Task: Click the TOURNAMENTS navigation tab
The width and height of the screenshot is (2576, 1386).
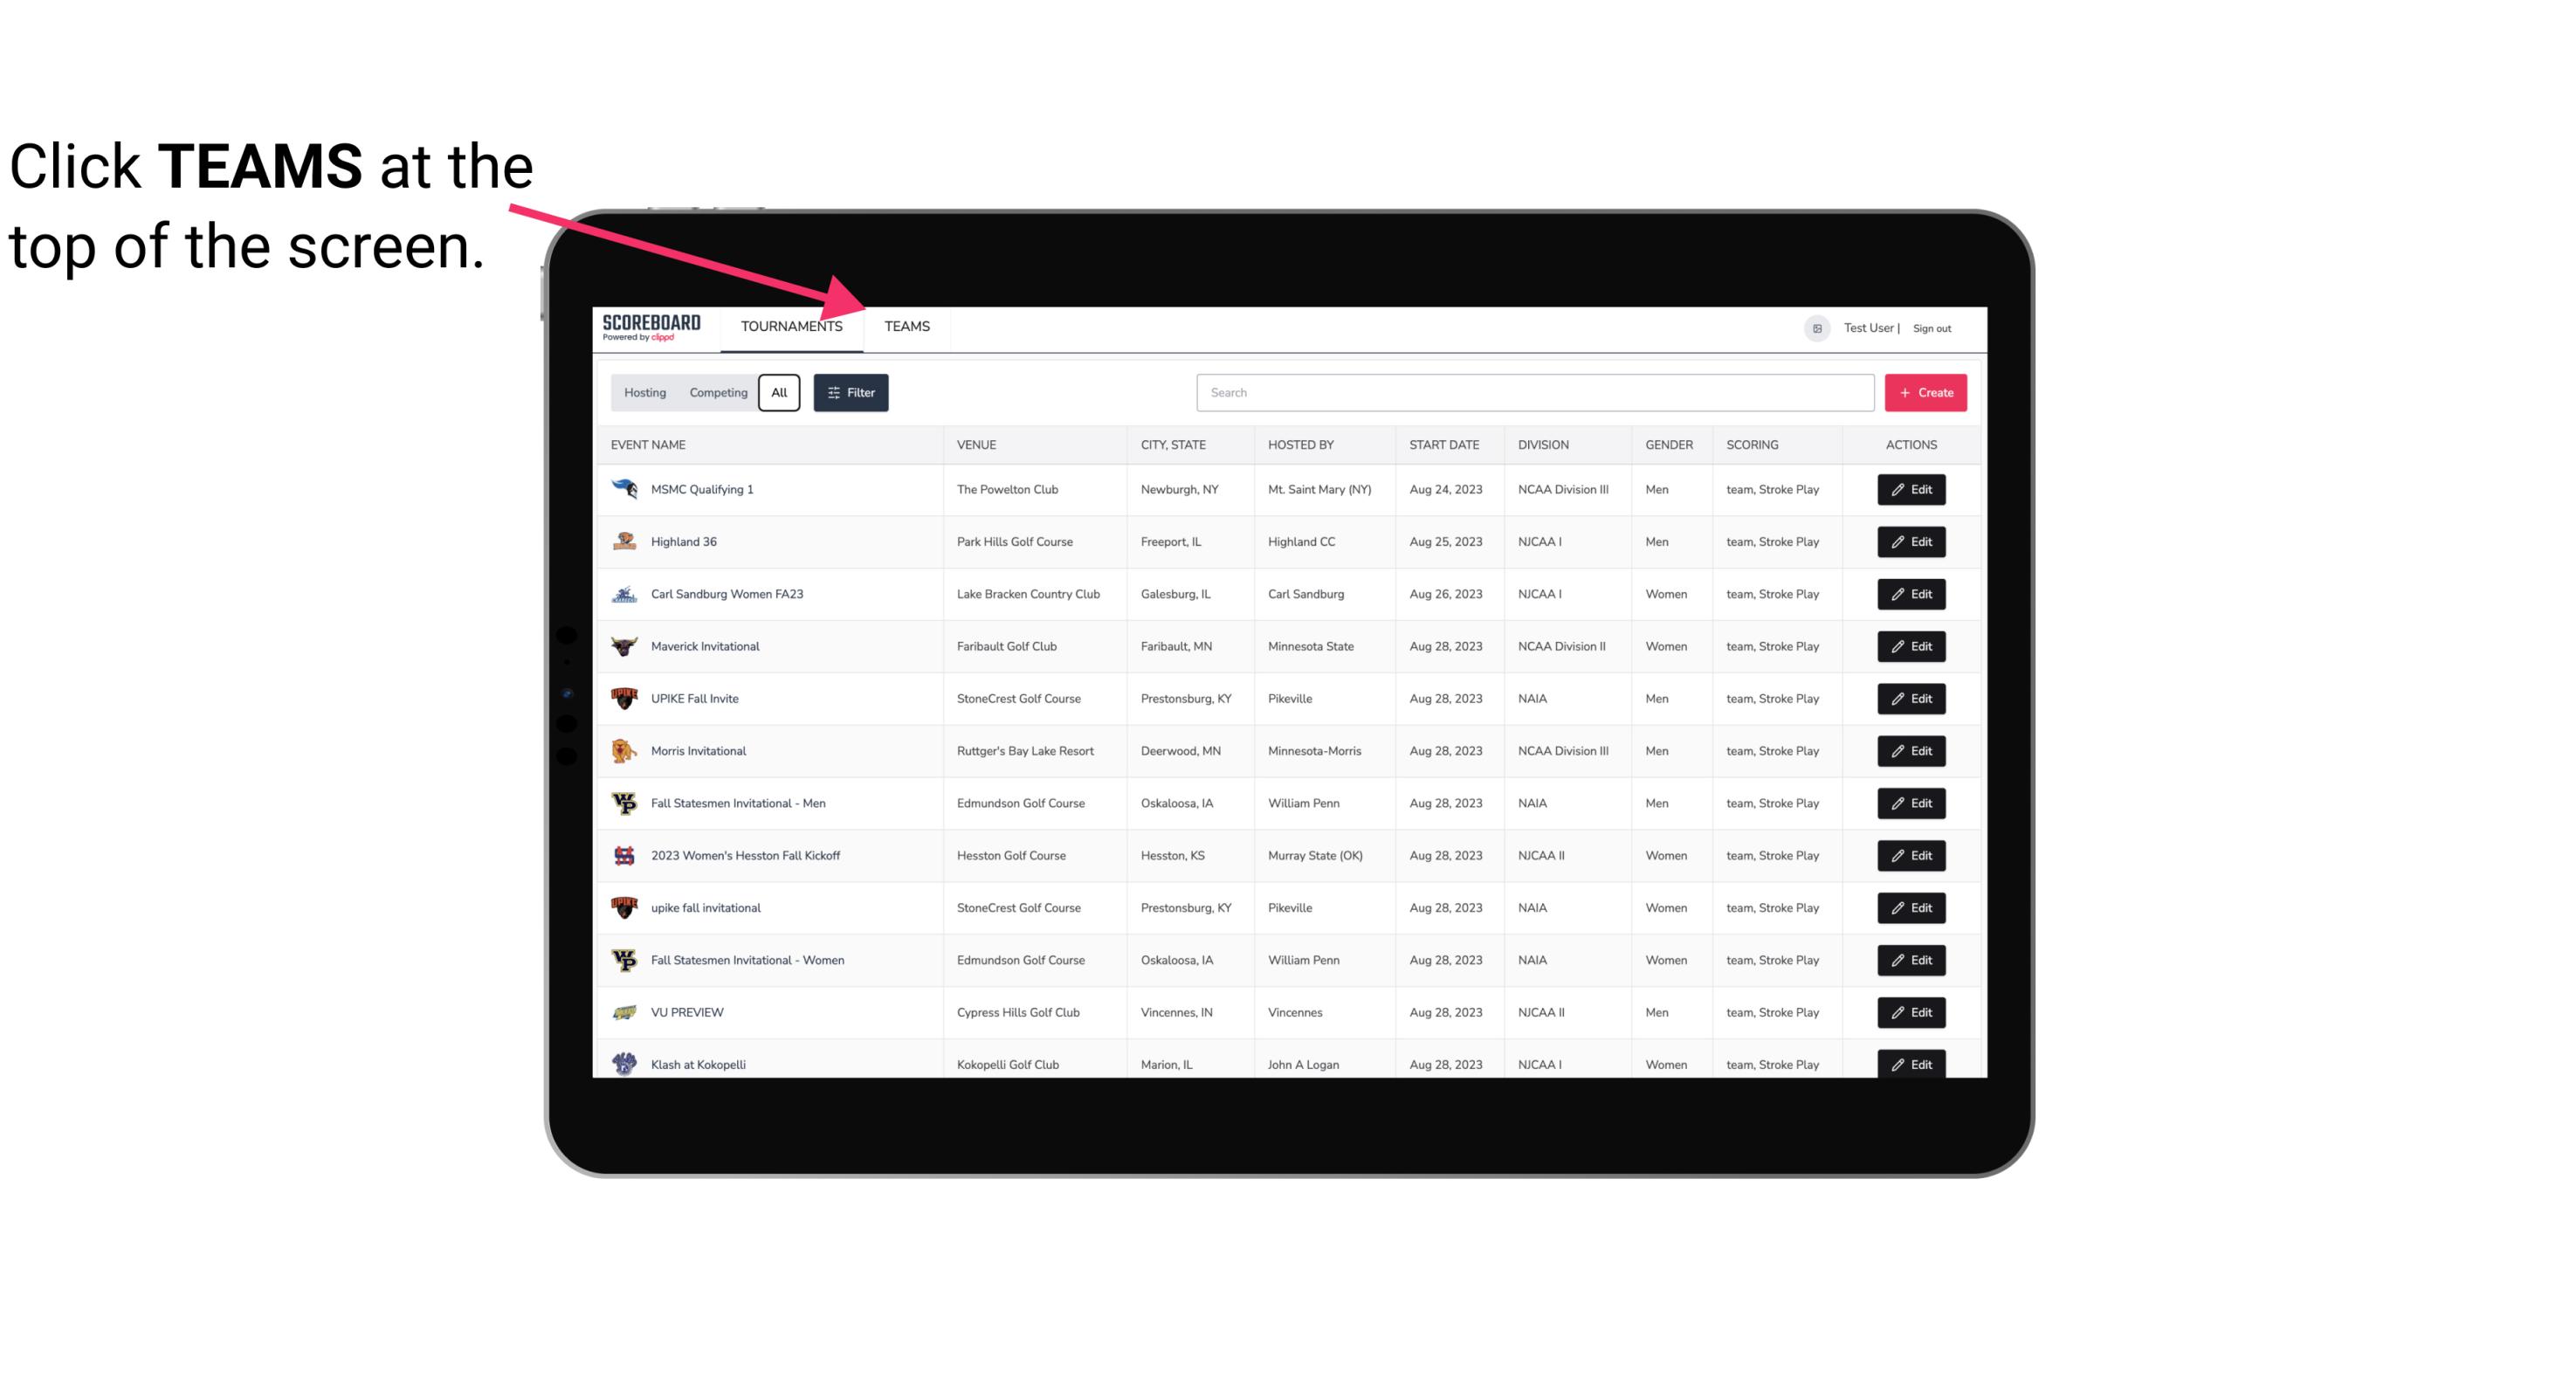Action: point(791,326)
